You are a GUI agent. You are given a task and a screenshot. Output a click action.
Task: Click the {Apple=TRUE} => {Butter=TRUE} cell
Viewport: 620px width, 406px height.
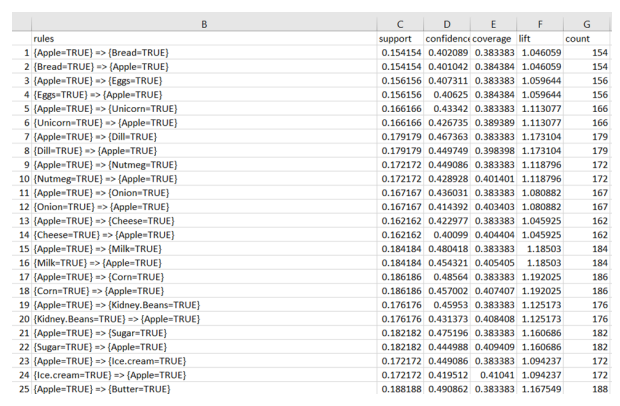tap(204, 389)
